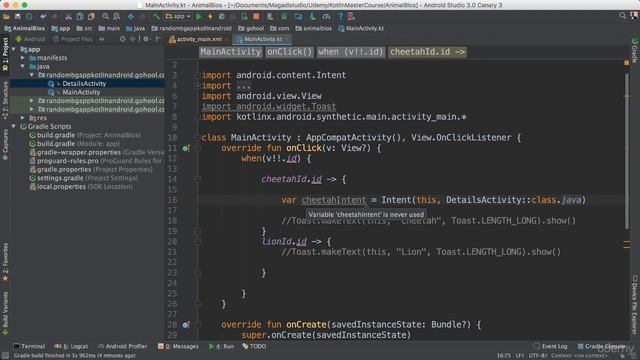The height and width of the screenshot is (360, 640).
Task: Select DetailsActivity in the project tree
Action: 84,84
